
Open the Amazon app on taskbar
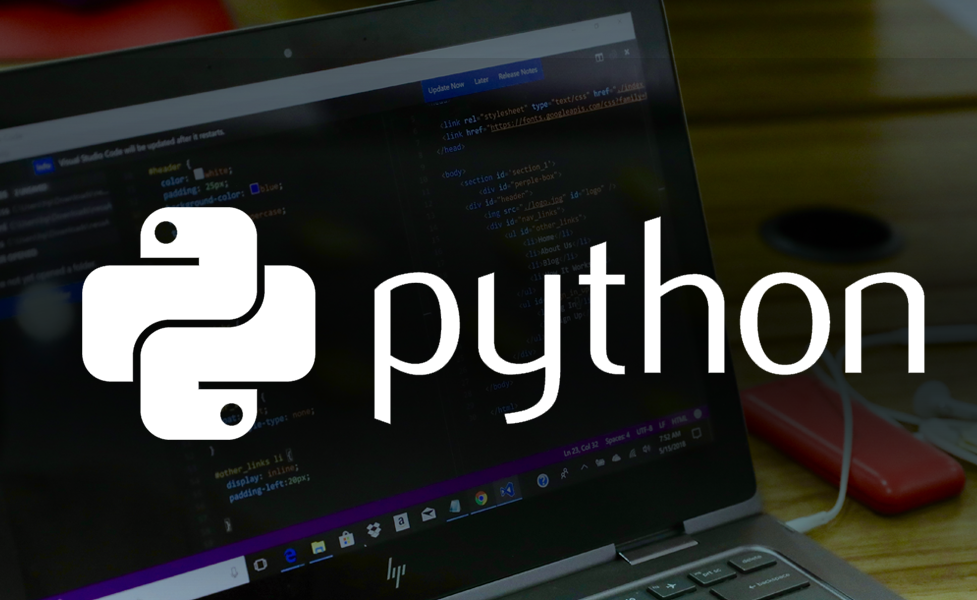401,522
